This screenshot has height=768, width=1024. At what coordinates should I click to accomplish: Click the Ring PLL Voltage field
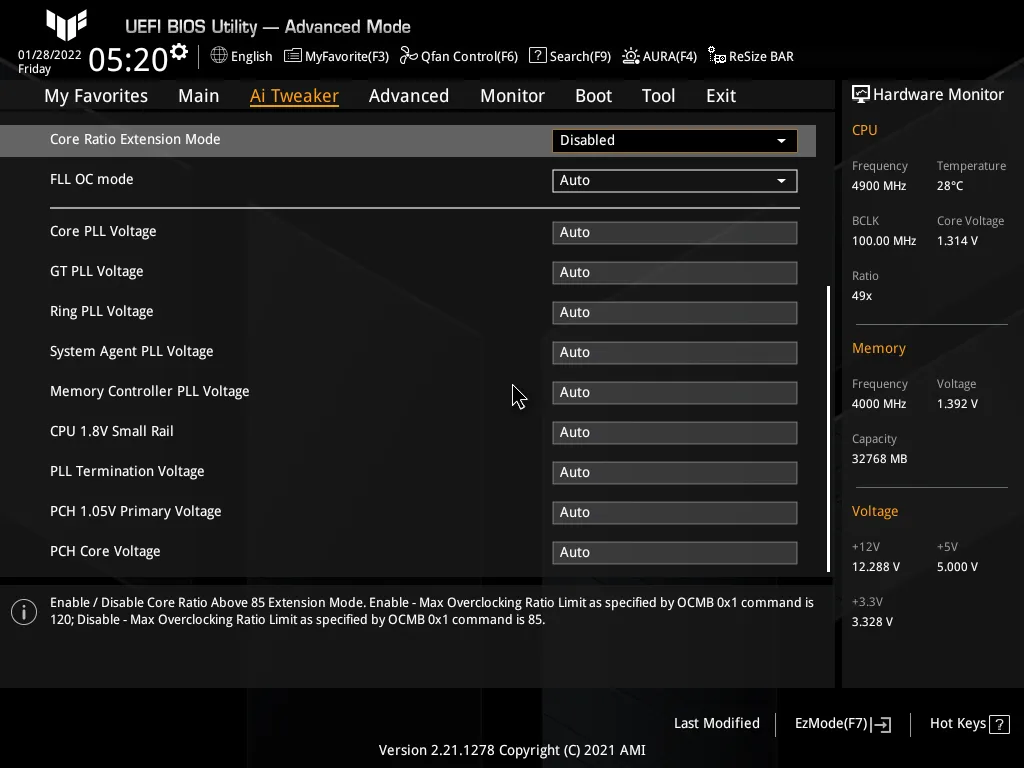675,312
